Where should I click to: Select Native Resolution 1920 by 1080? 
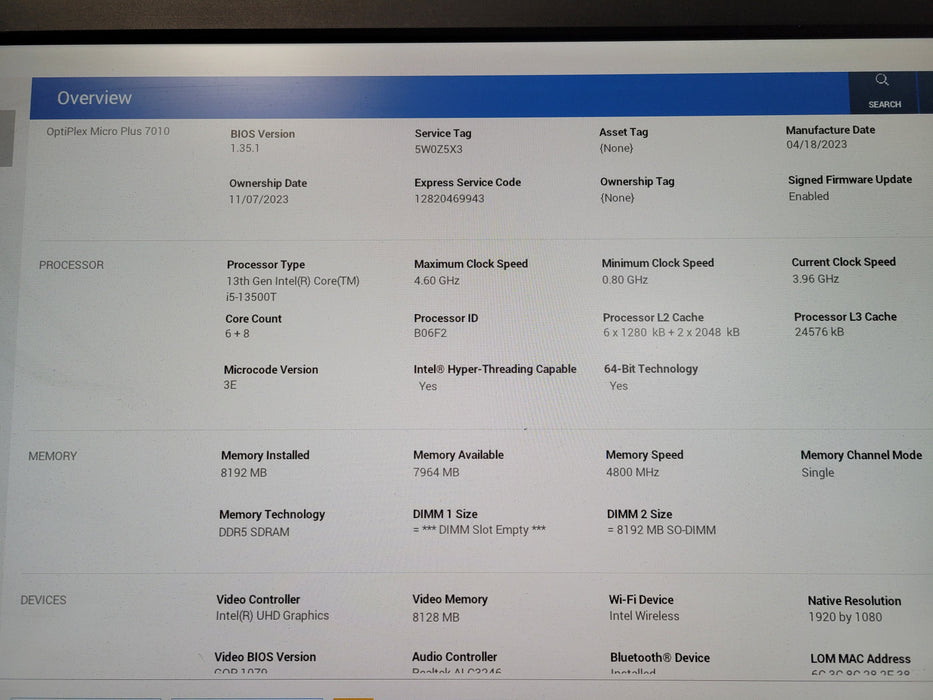tap(845, 617)
